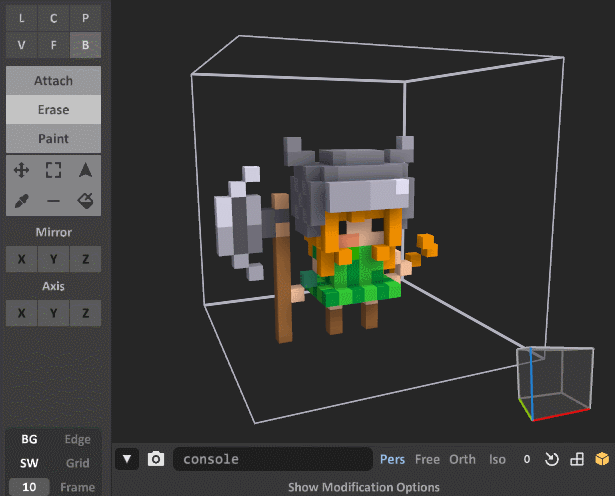Click the frame size field showing 10
Viewport: 615px width, 496px height.
point(29,487)
